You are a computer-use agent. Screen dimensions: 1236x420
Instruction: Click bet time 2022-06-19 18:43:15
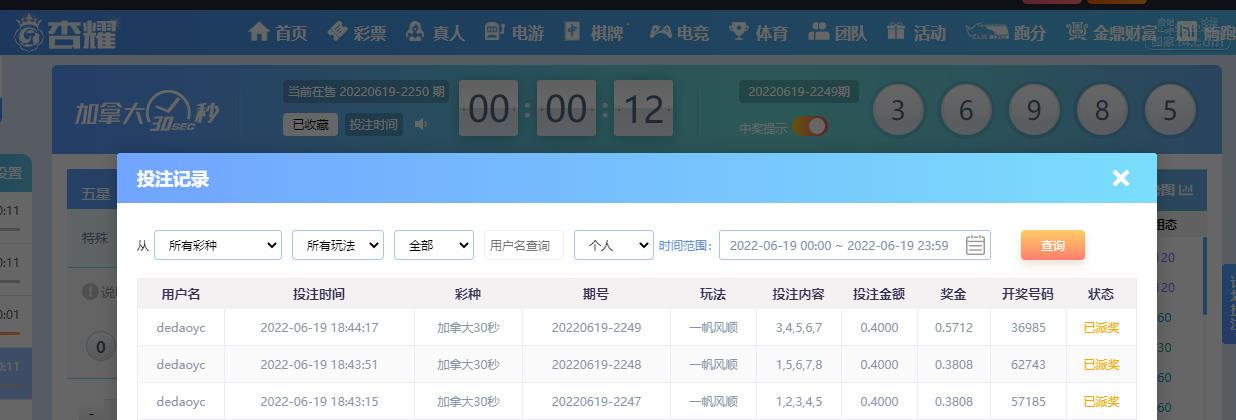coord(319,402)
